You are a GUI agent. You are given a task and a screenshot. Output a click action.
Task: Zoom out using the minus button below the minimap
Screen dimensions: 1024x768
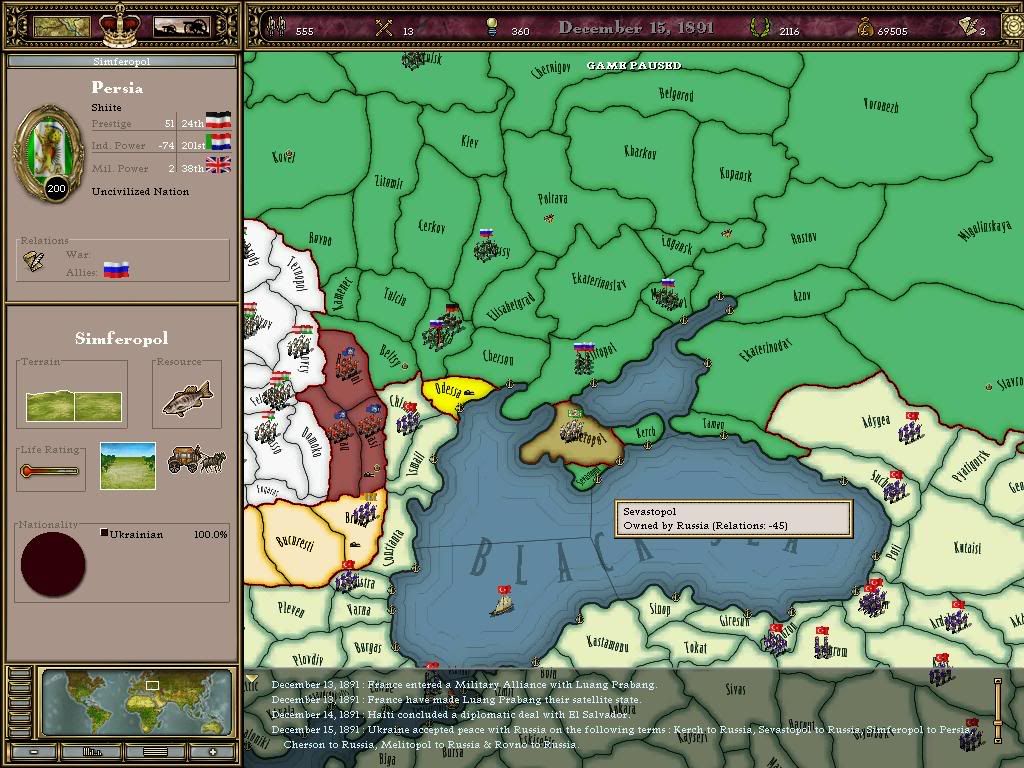(33, 751)
